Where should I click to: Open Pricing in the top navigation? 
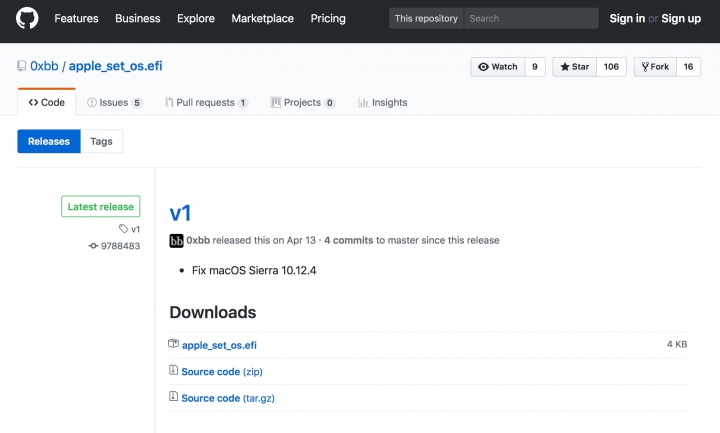tap(328, 18)
